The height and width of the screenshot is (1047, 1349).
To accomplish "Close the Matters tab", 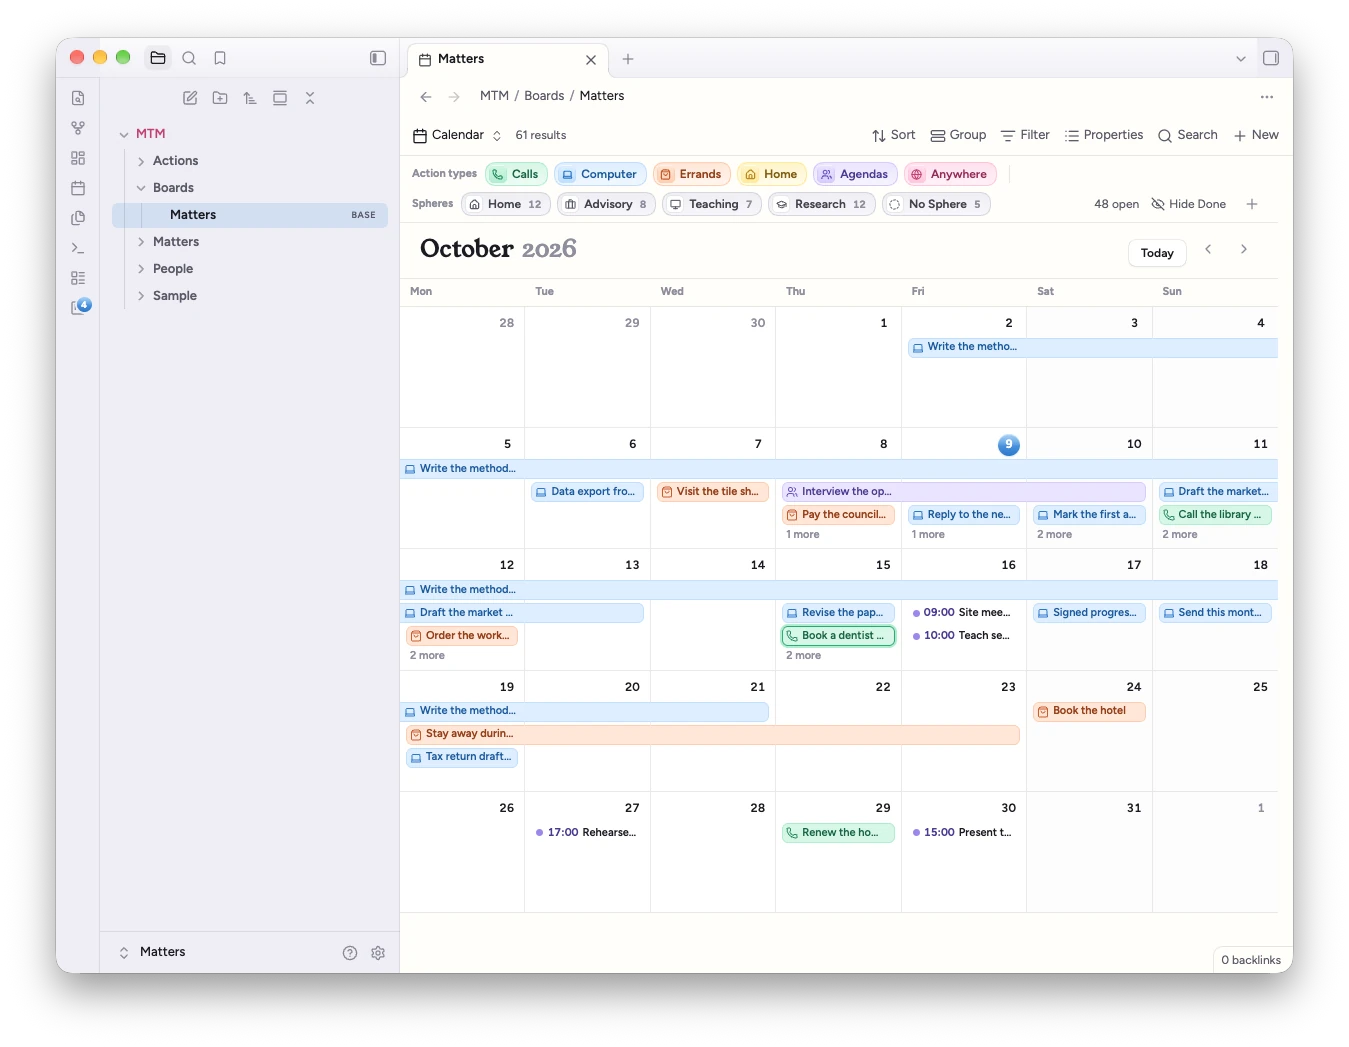I will pyautogui.click(x=591, y=60).
